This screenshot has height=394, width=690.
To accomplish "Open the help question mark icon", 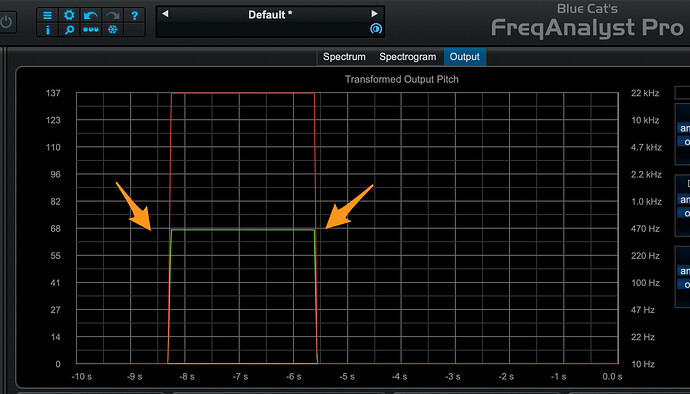I will [x=135, y=15].
